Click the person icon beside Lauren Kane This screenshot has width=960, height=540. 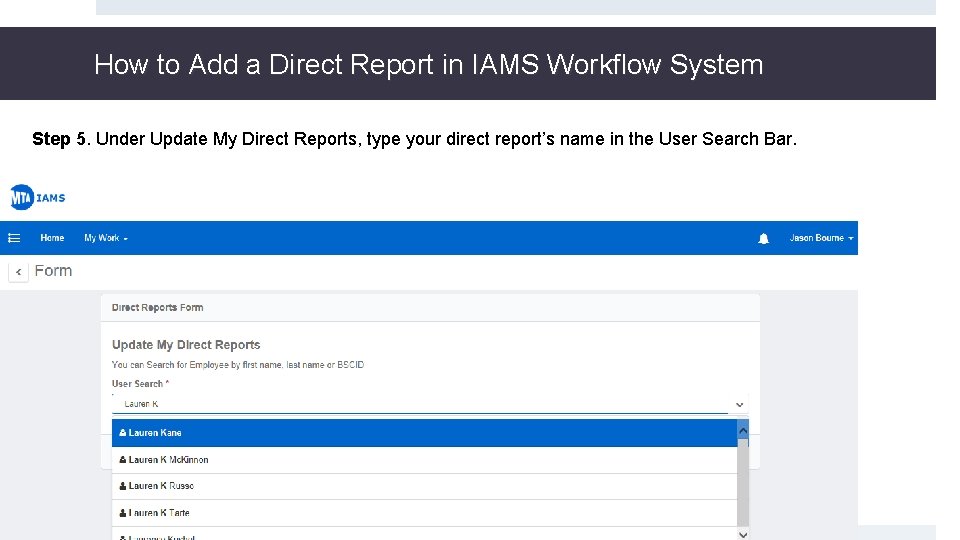click(x=122, y=433)
